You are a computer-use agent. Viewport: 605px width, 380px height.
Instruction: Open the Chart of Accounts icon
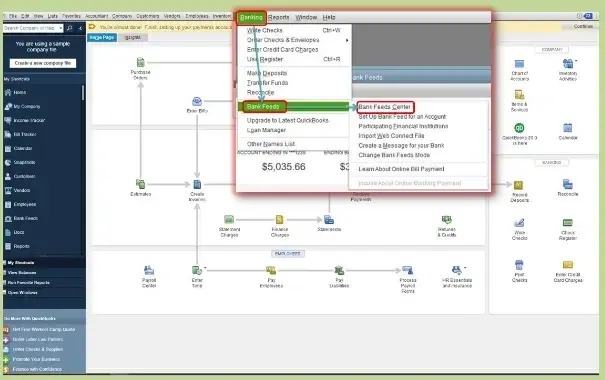(x=519, y=64)
